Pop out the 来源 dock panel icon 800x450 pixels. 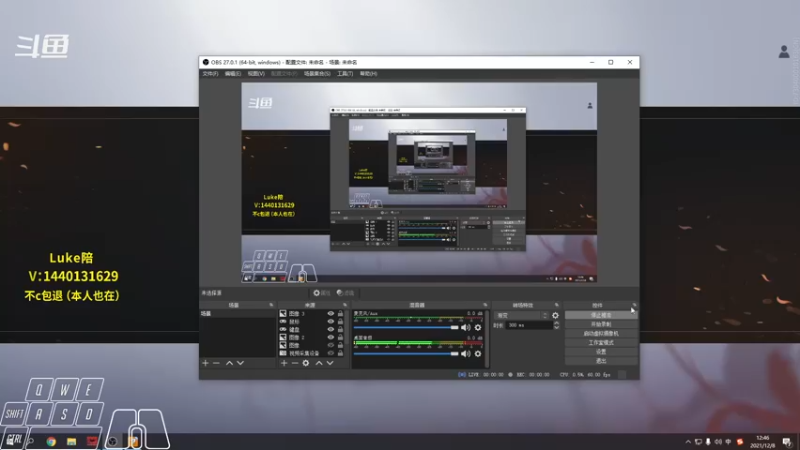point(345,305)
